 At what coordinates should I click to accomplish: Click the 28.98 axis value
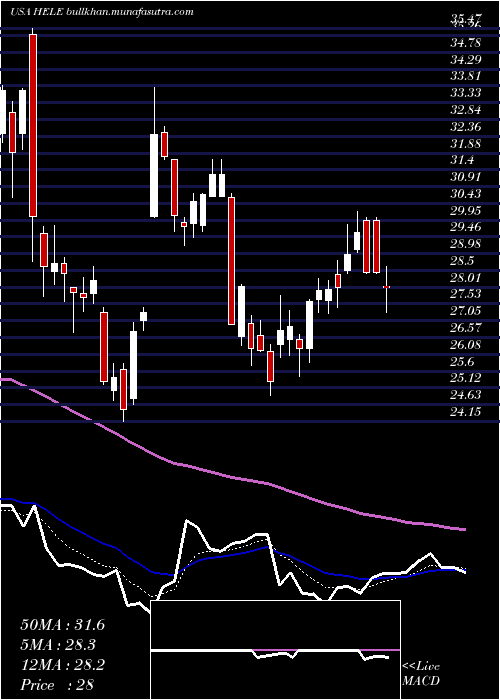pos(466,244)
